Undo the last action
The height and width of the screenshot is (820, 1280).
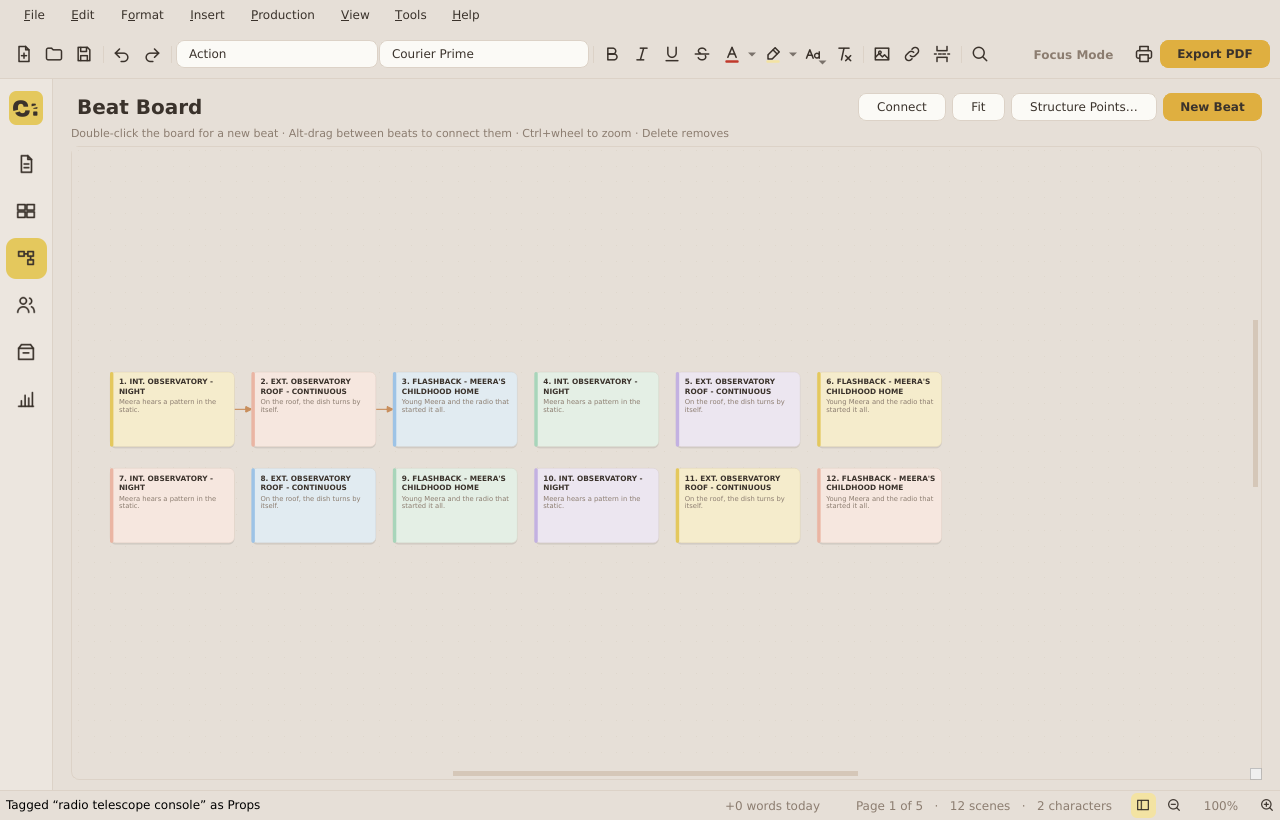pyautogui.click(x=122, y=54)
